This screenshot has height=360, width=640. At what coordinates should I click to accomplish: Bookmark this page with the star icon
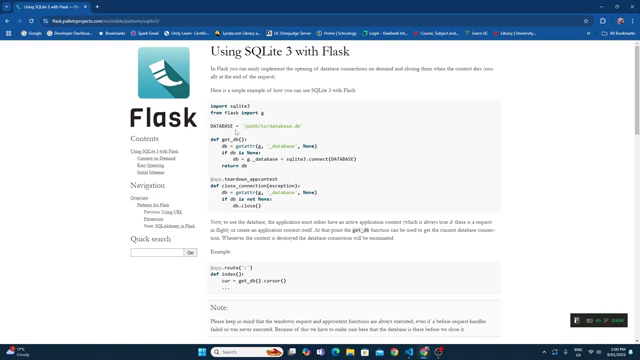(586, 21)
